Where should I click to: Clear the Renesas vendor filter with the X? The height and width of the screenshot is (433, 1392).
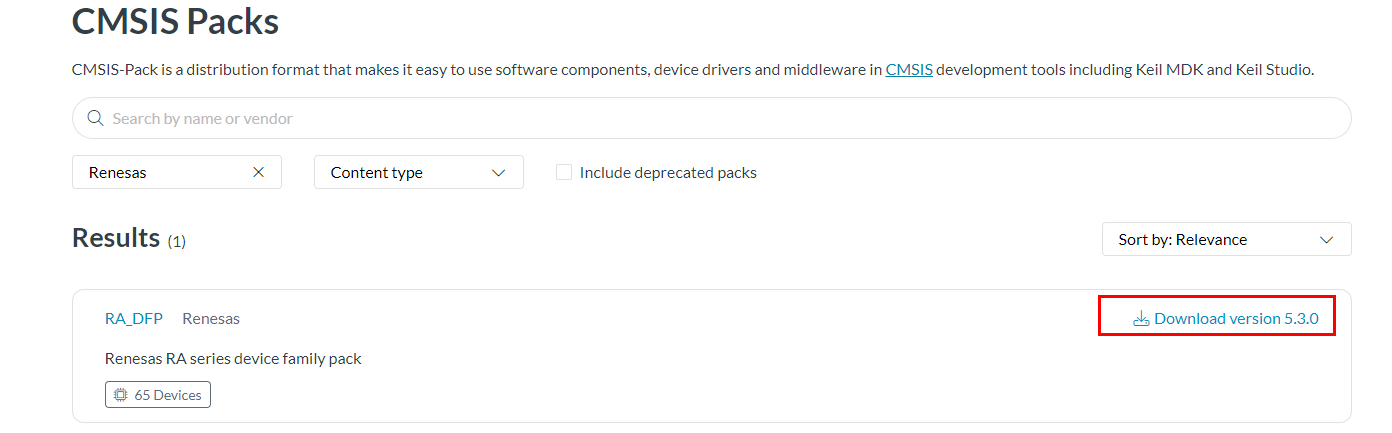point(258,172)
